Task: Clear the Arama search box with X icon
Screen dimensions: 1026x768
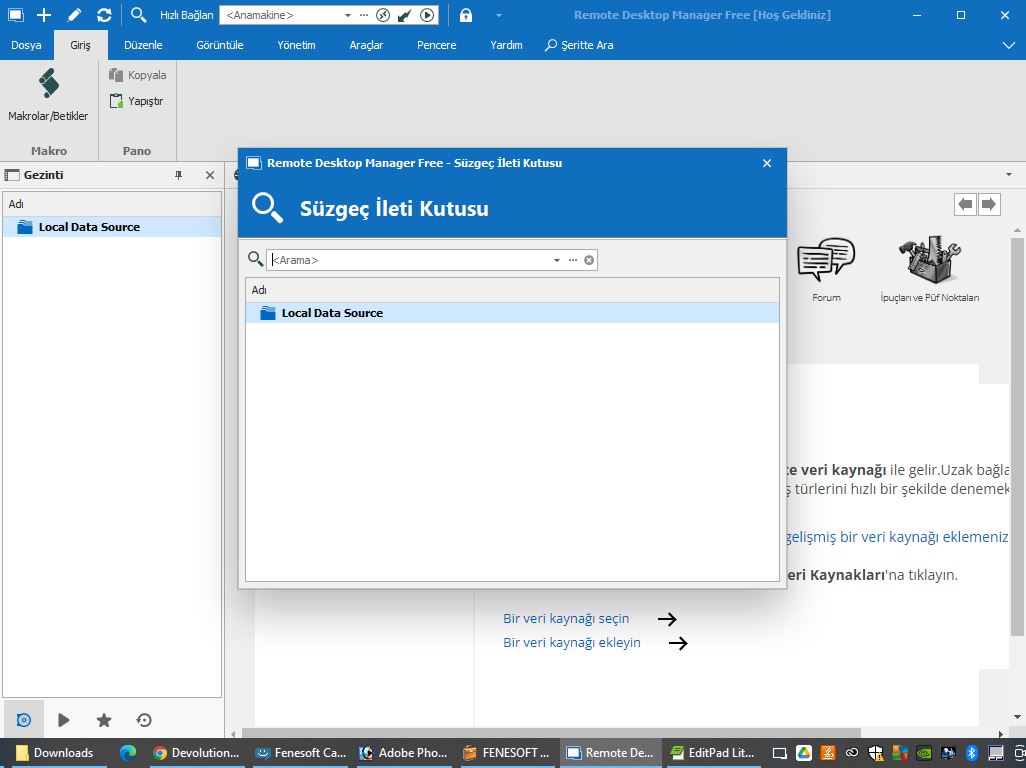Action: [589, 260]
